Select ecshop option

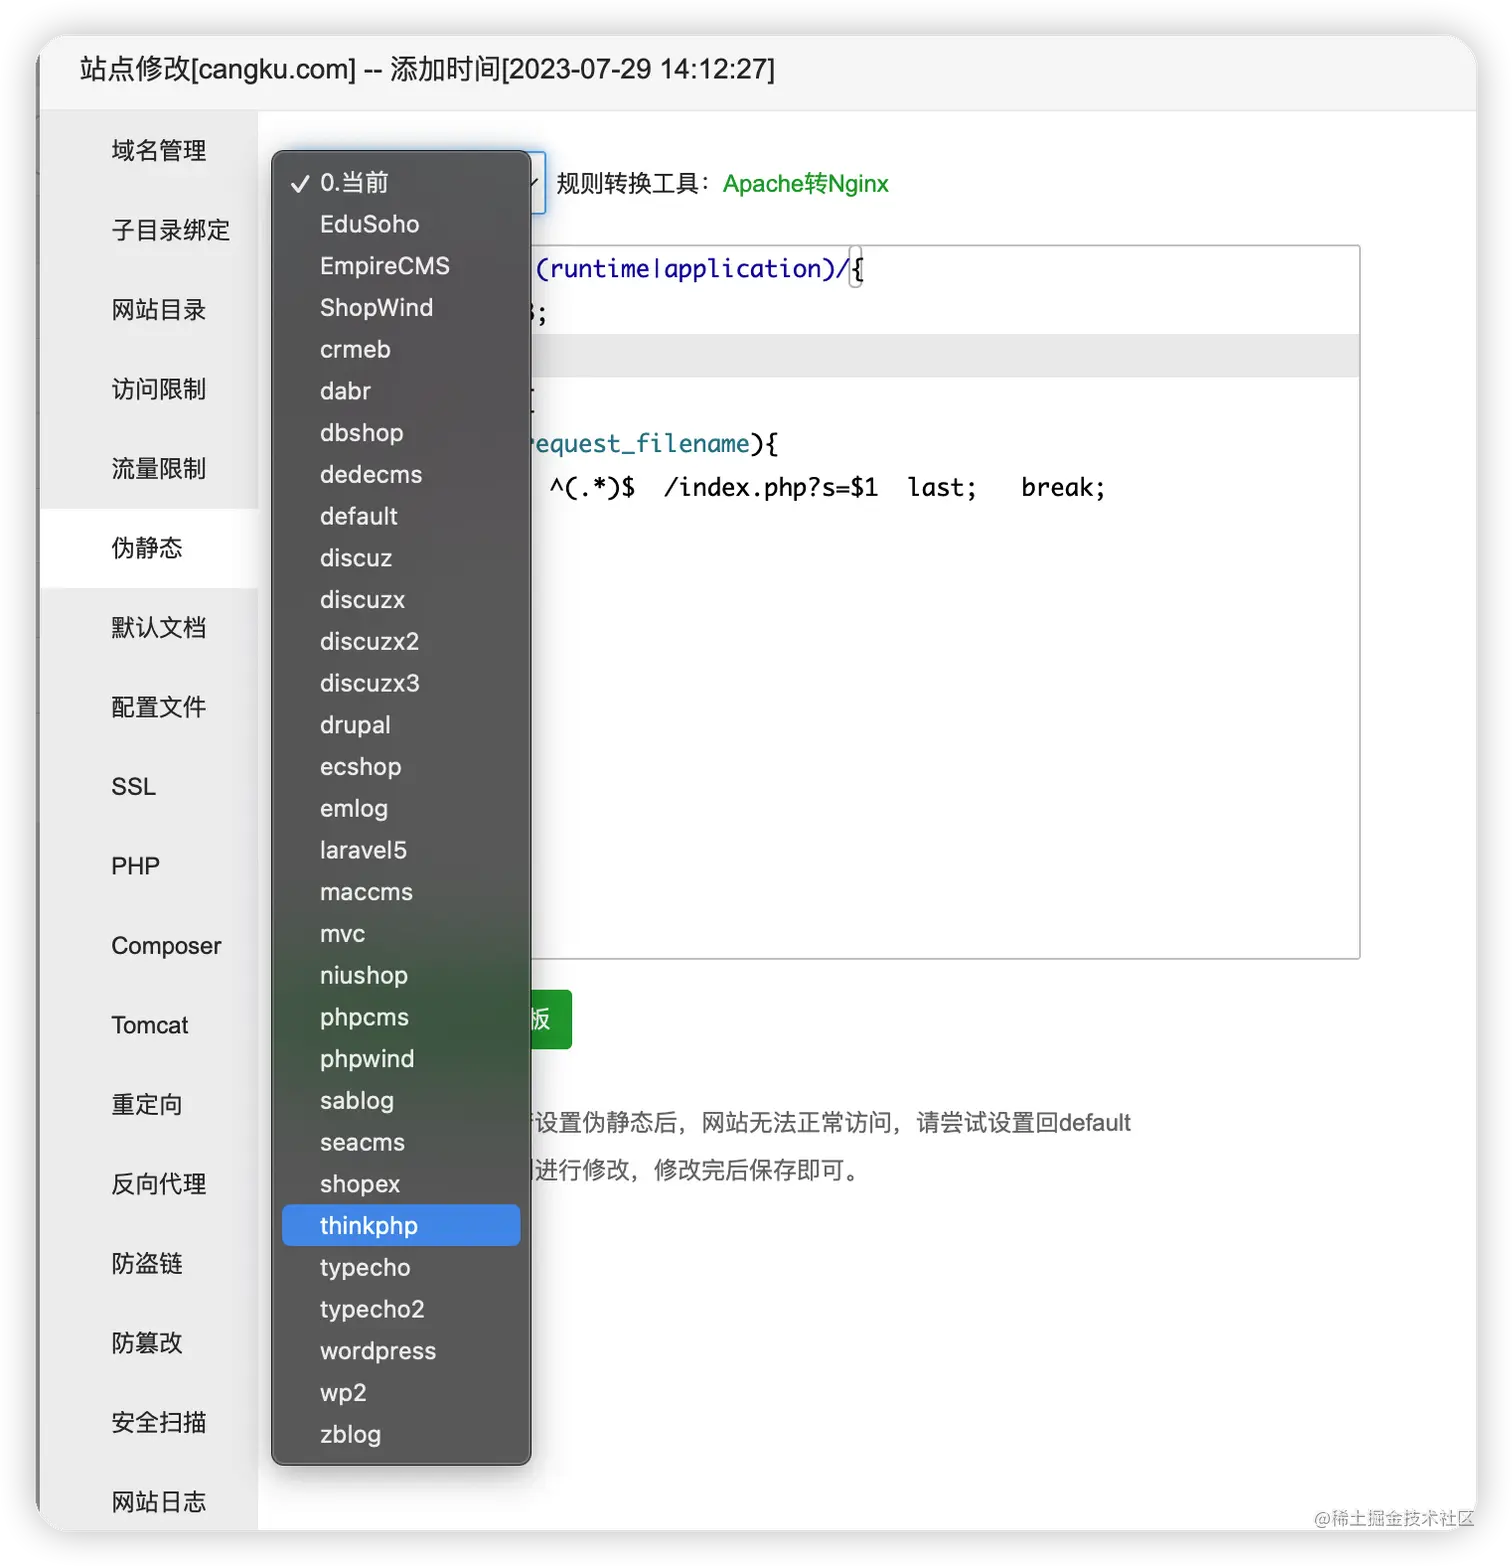coord(401,766)
